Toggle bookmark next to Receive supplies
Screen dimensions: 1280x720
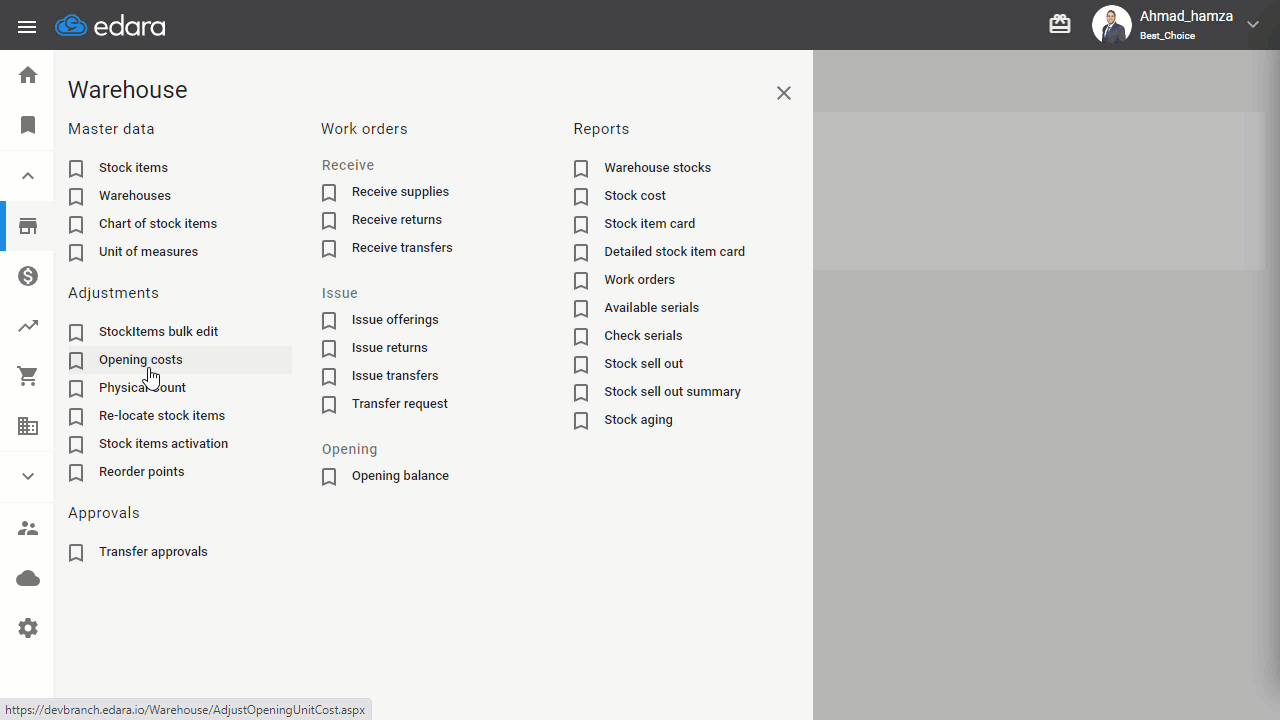pyautogui.click(x=329, y=193)
